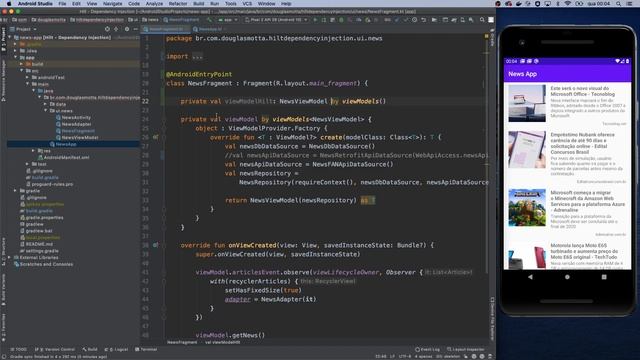Toggle the Gradle side tab
The height and width of the screenshot is (360, 640).
492,39
